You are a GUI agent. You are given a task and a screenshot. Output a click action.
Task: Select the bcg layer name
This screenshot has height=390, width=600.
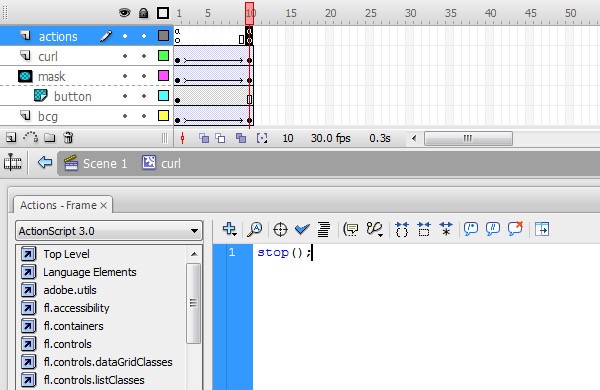point(48,116)
